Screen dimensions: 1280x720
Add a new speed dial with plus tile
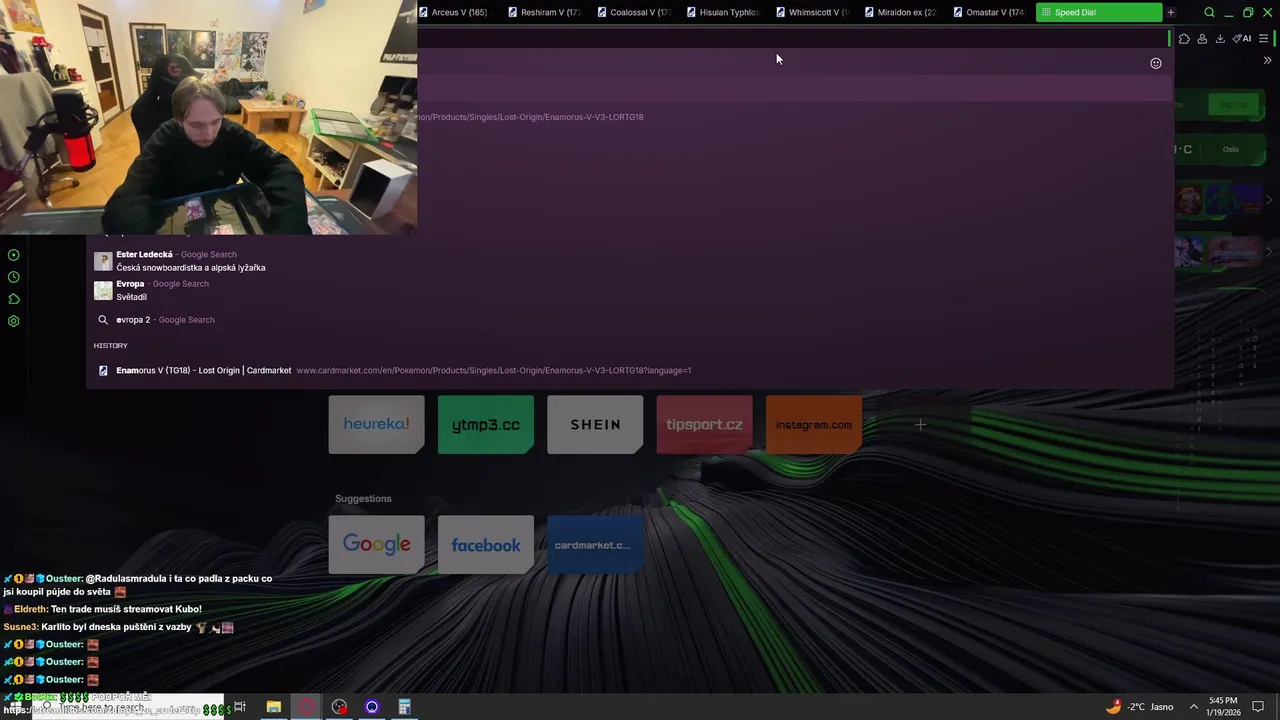(x=921, y=424)
